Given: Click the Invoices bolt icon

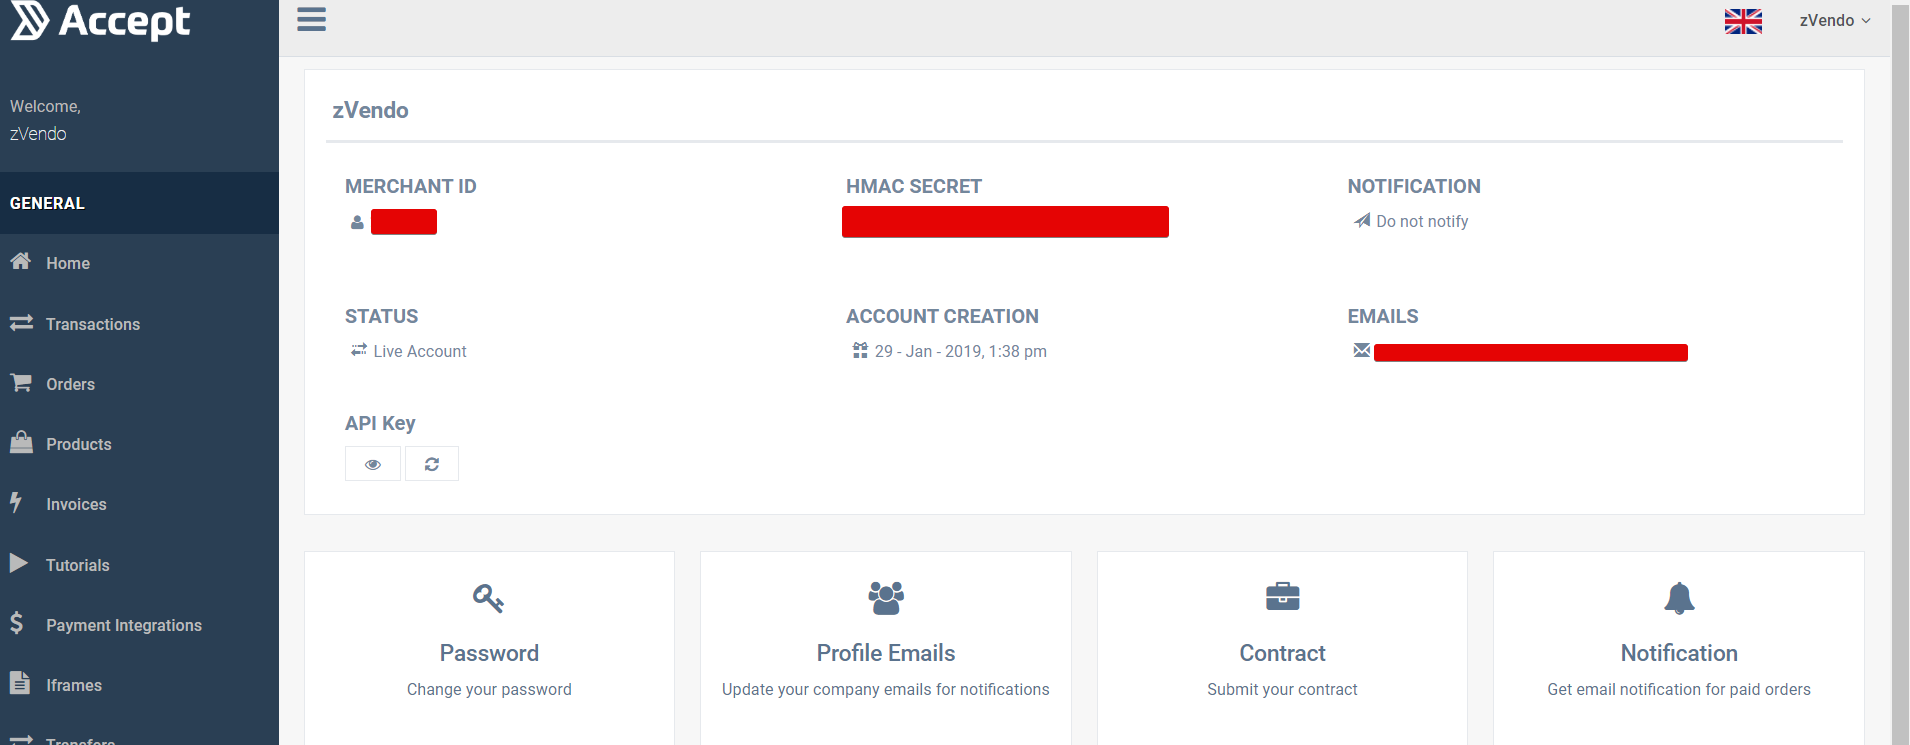Looking at the screenshot, I should pos(16,502).
